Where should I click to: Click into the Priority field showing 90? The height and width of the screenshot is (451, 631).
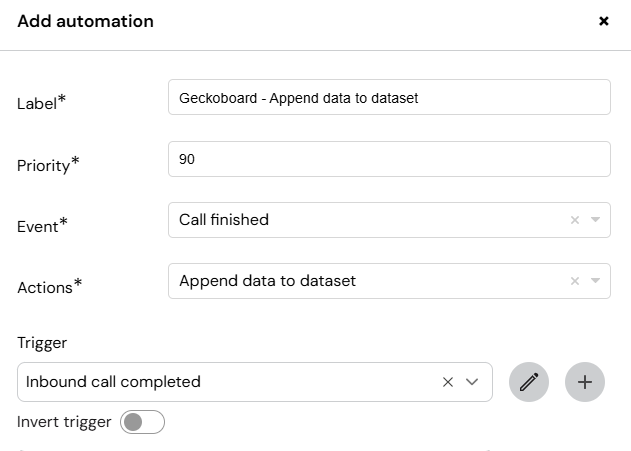click(x=389, y=159)
